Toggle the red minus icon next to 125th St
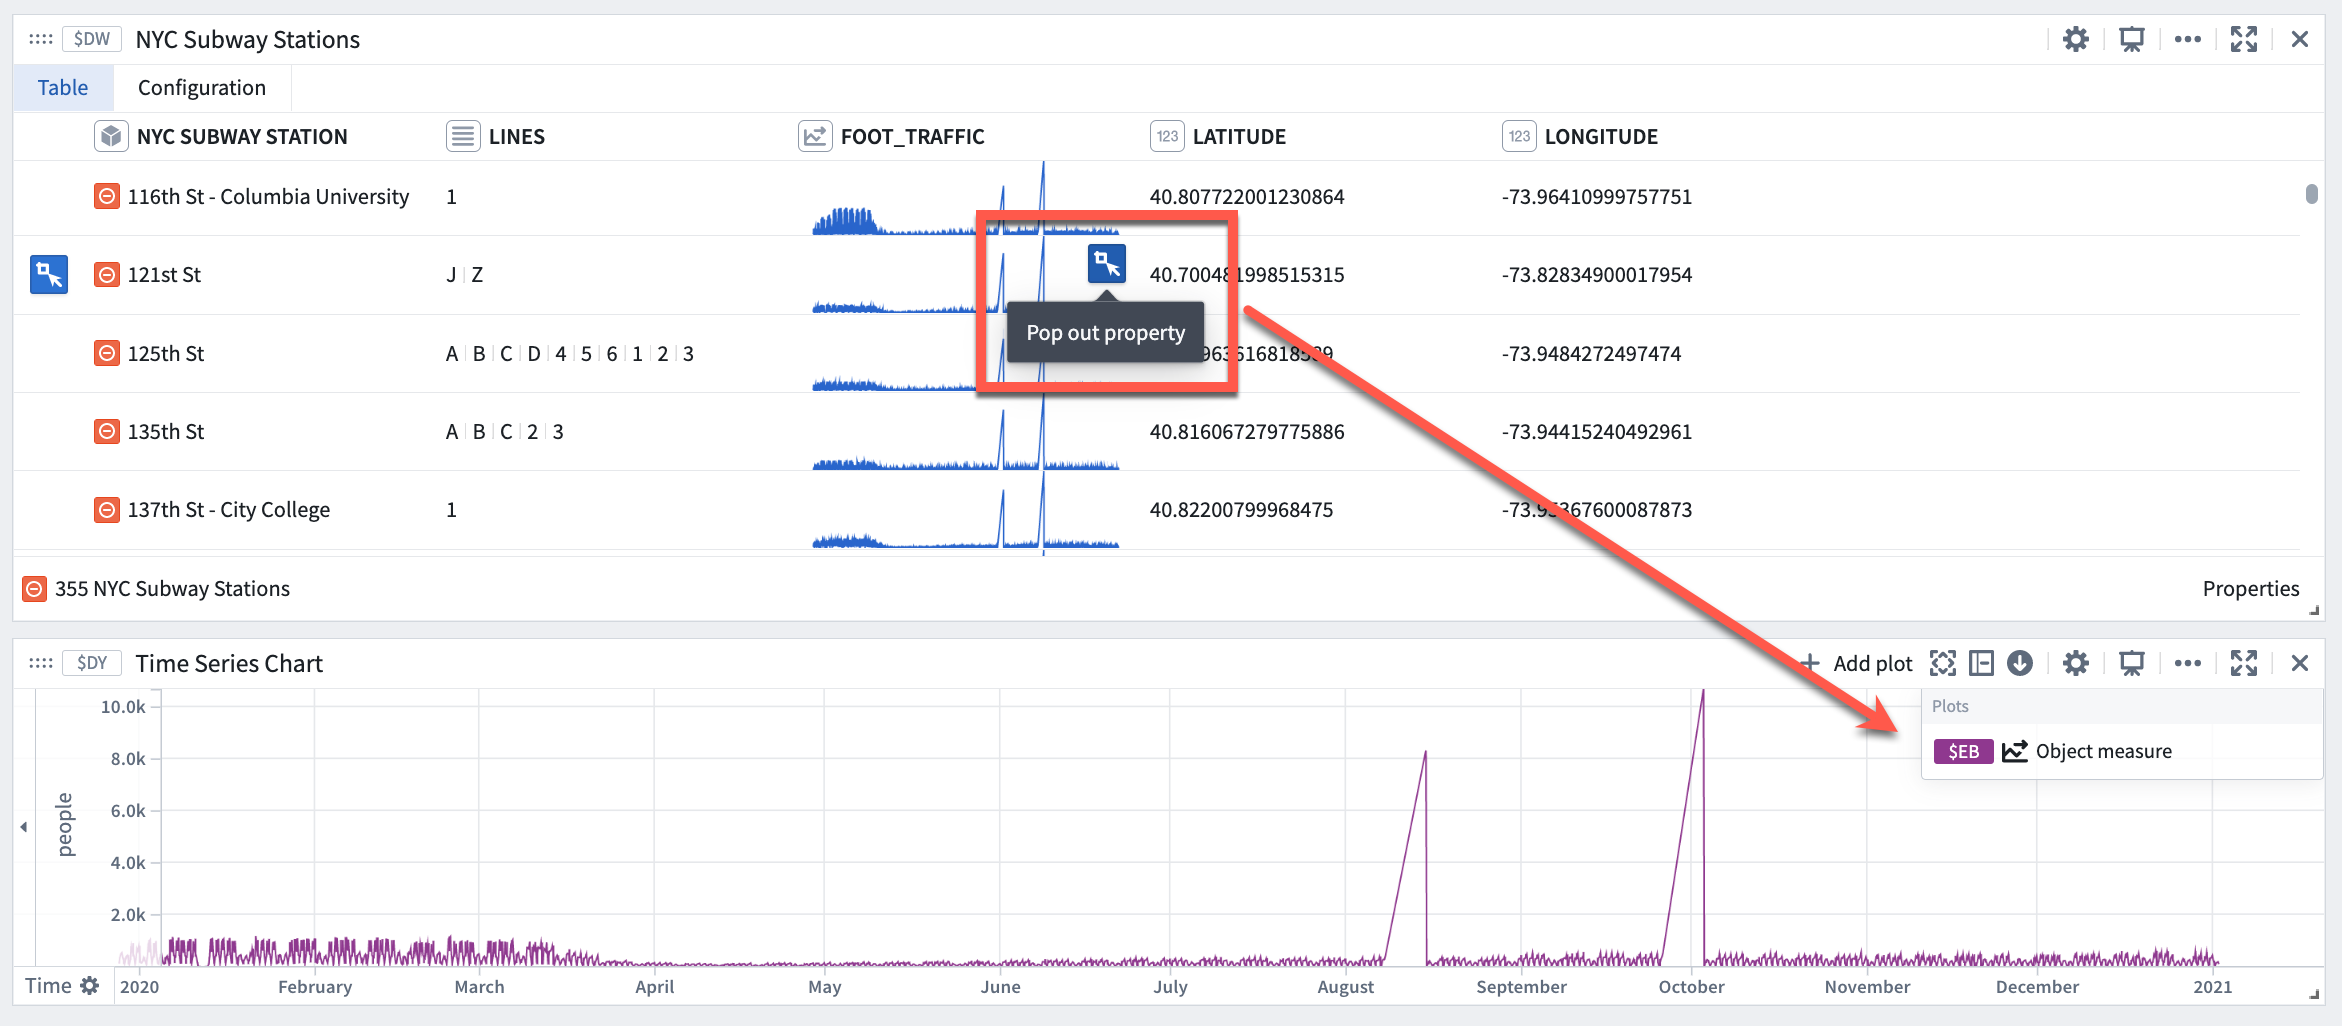The height and width of the screenshot is (1026, 2342). (107, 353)
